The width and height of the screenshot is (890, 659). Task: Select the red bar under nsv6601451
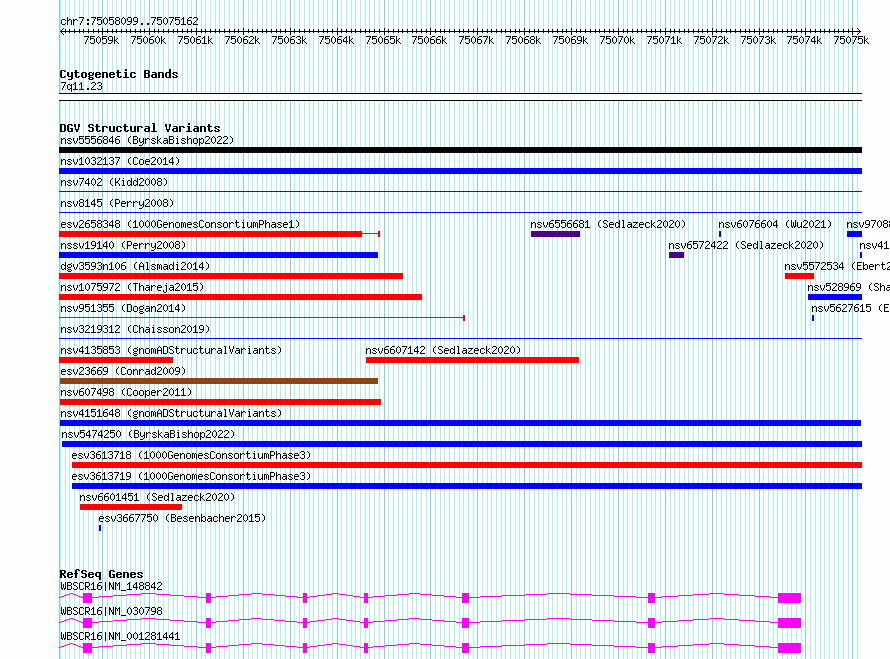click(x=130, y=507)
